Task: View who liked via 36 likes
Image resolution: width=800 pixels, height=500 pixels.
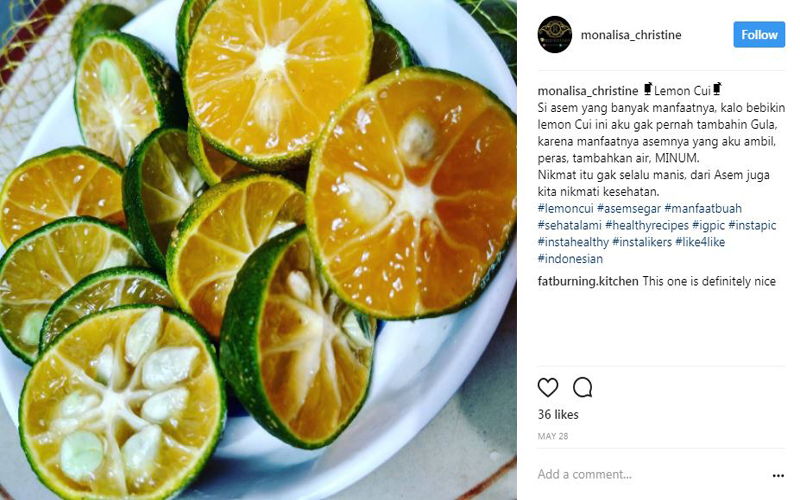Action: tap(558, 414)
